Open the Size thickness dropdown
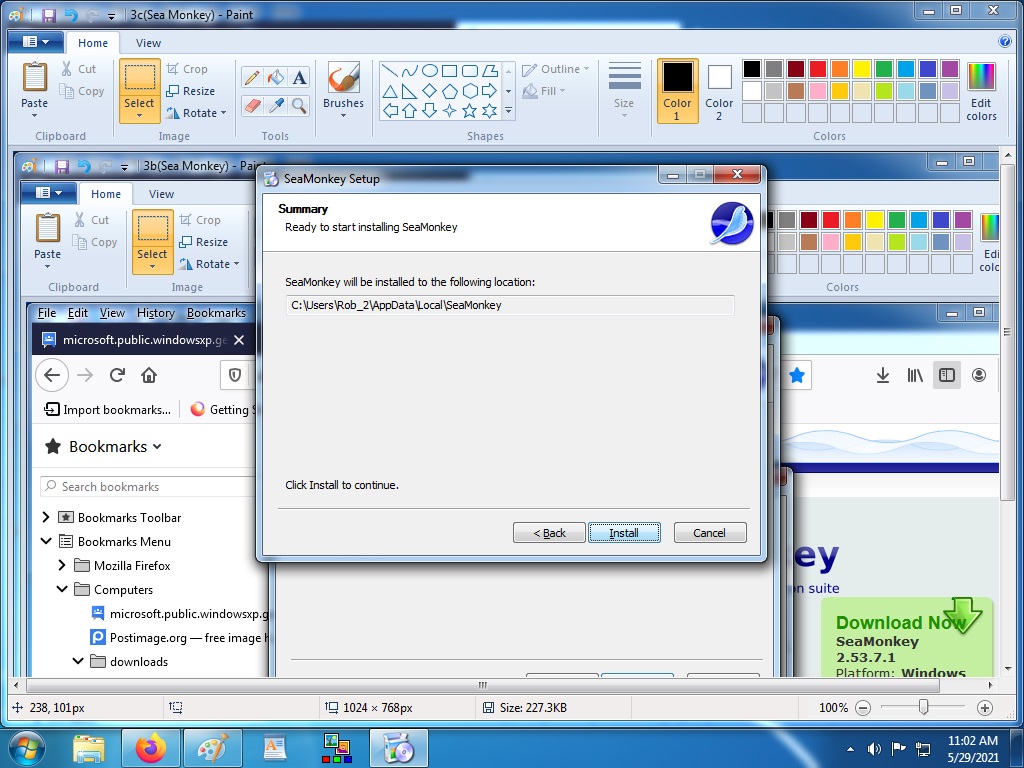Image resolution: width=1024 pixels, height=768 pixels. tap(624, 90)
